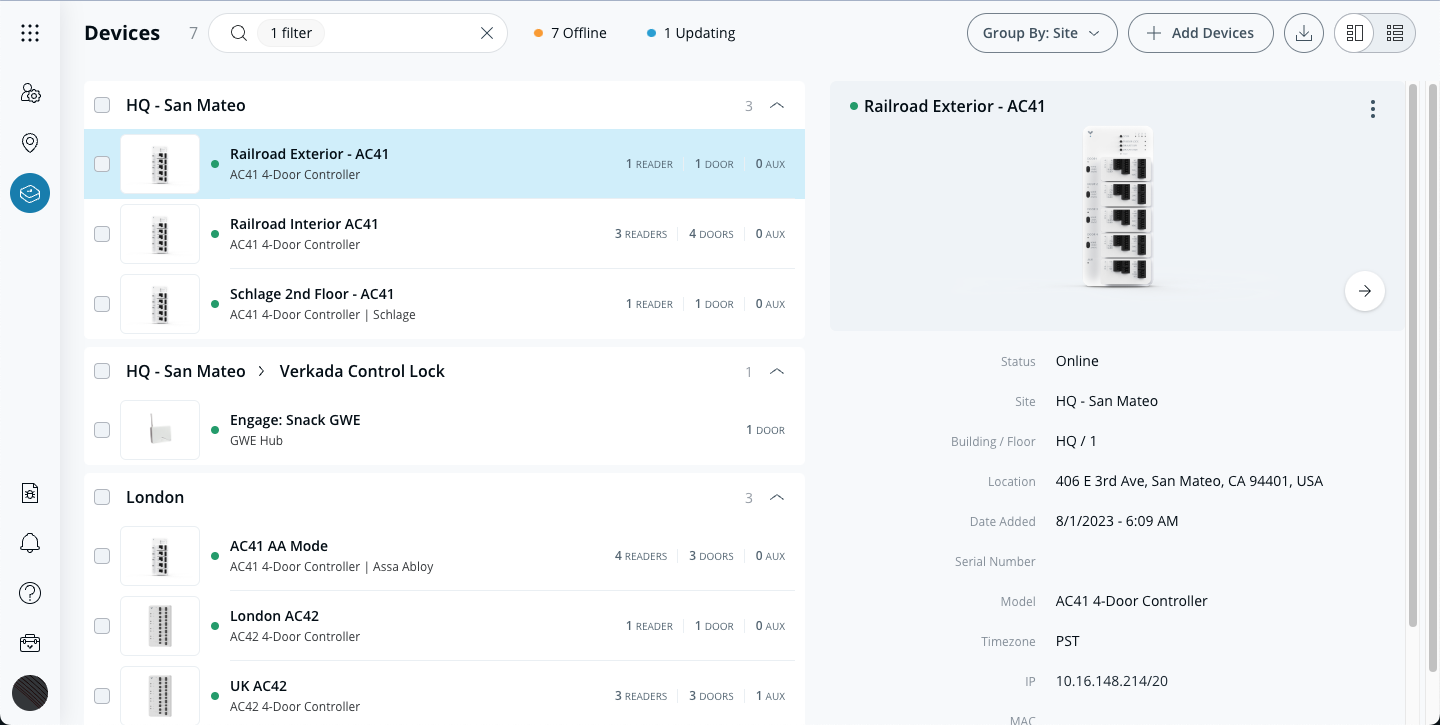This screenshot has width=1440, height=725.
Task: Open the Group By: Site dropdown
Action: click(1041, 33)
